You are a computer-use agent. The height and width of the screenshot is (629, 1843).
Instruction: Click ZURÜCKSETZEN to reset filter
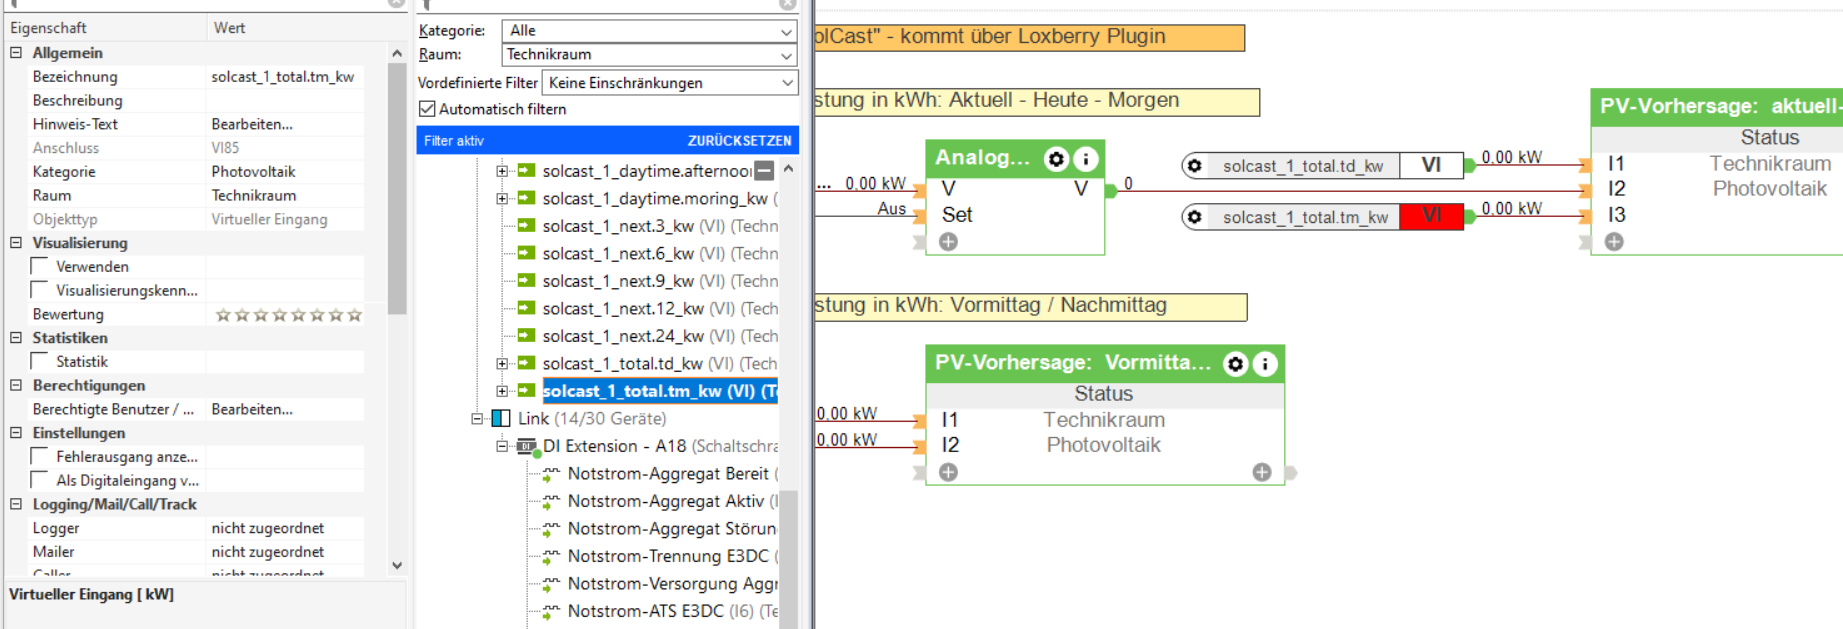click(x=739, y=141)
